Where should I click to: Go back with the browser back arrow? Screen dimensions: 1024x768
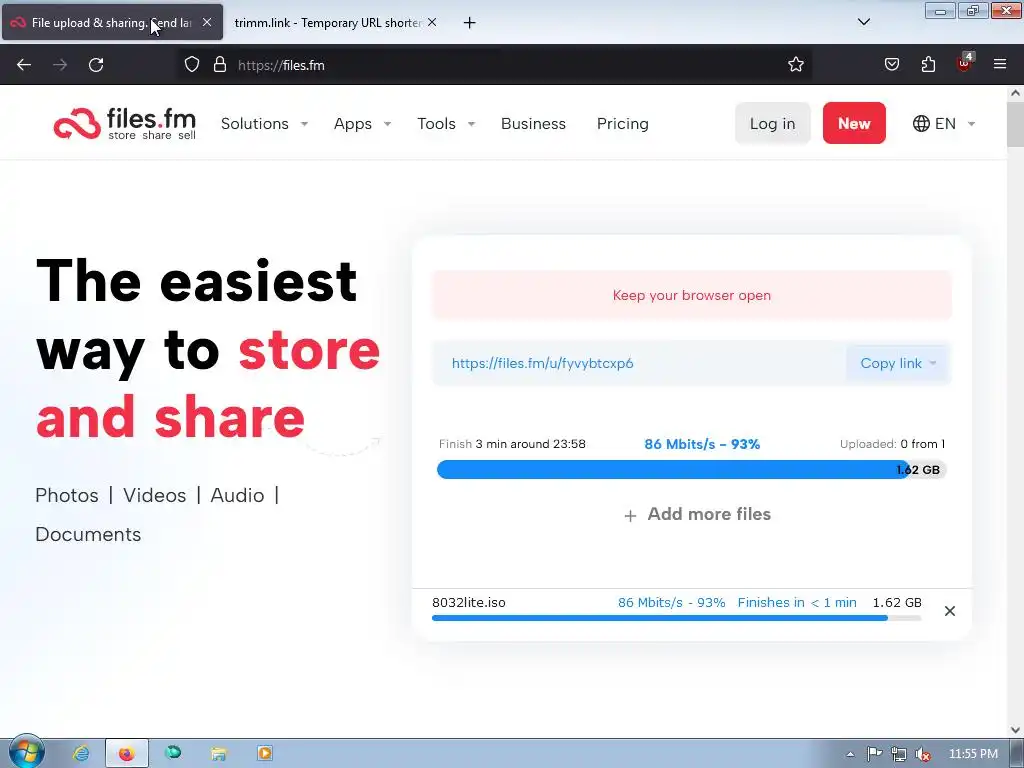click(x=24, y=65)
